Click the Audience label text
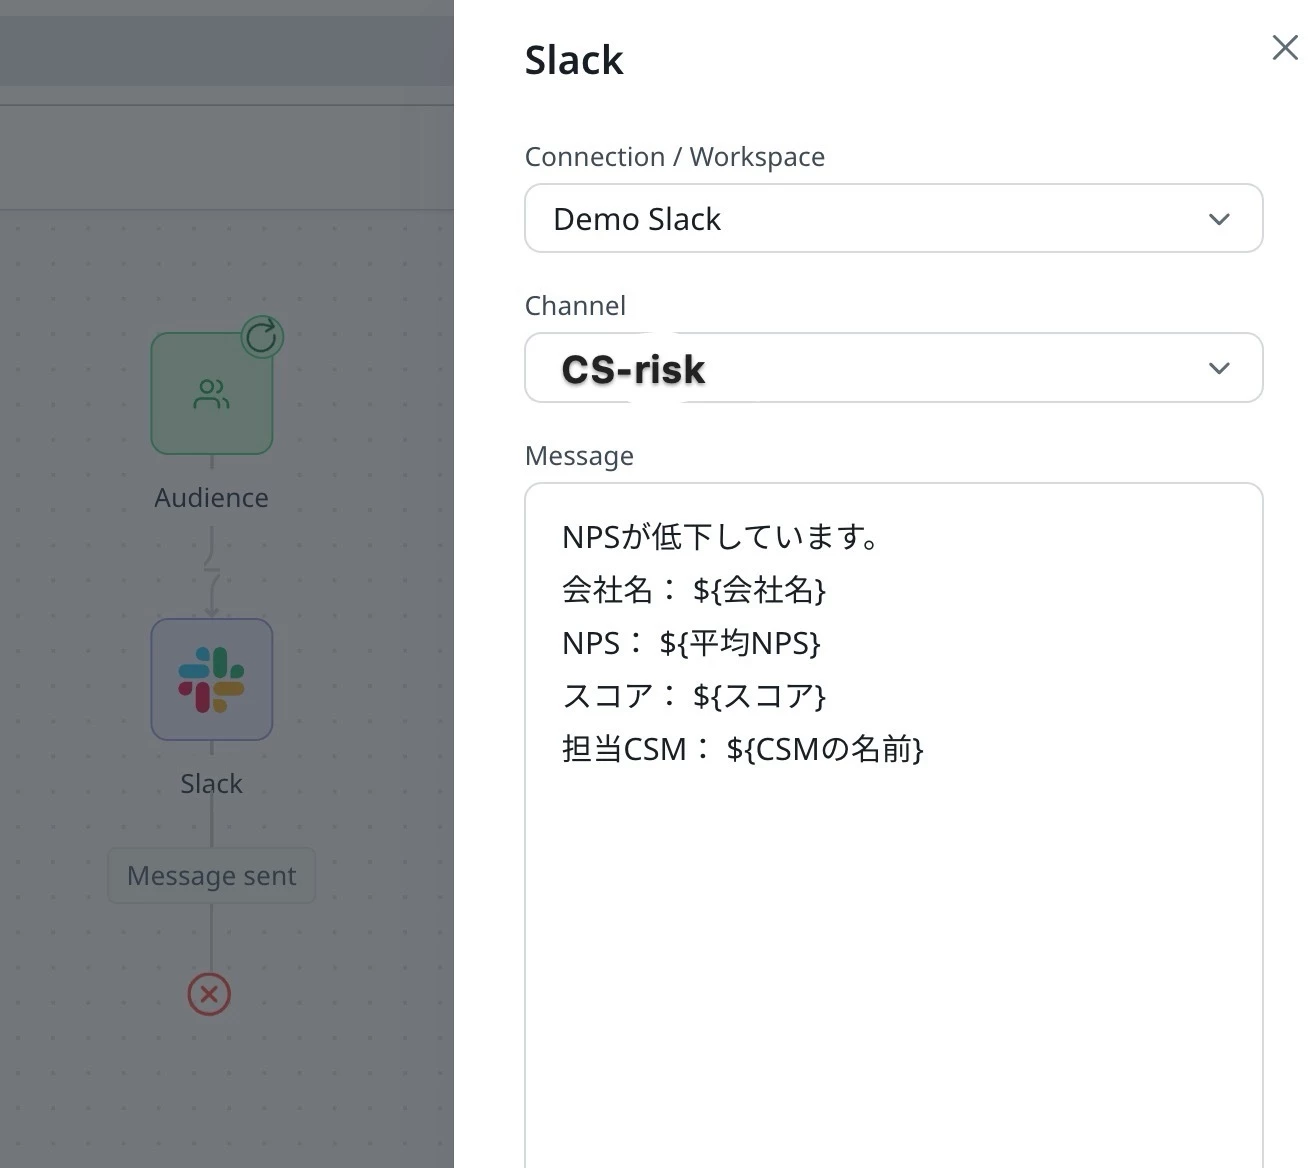 point(211,498)
